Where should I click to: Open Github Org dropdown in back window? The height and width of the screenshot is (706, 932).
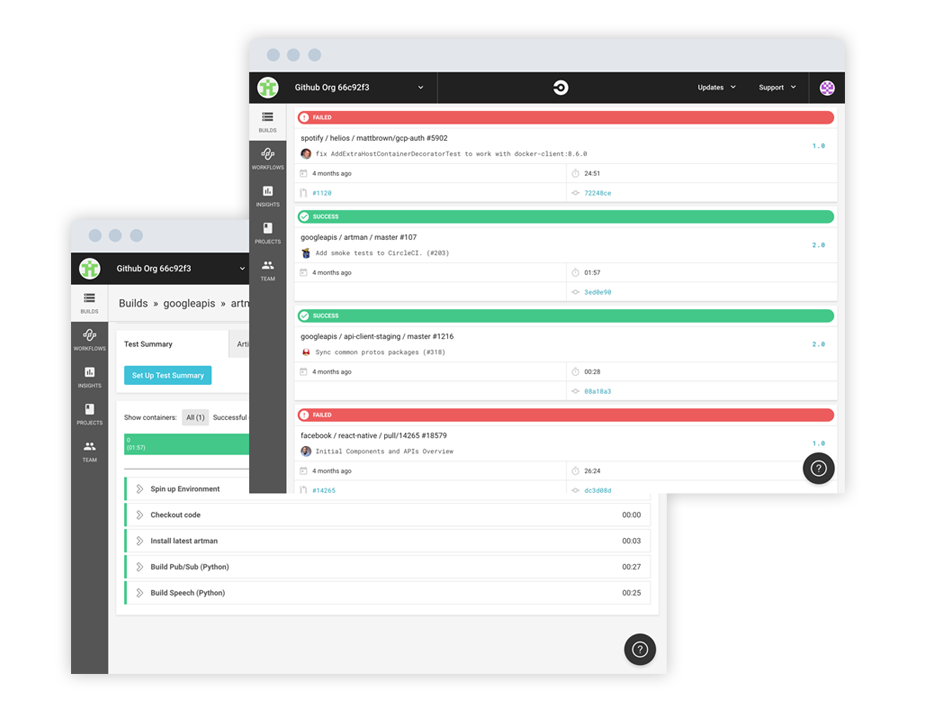(x=181, y=269)
